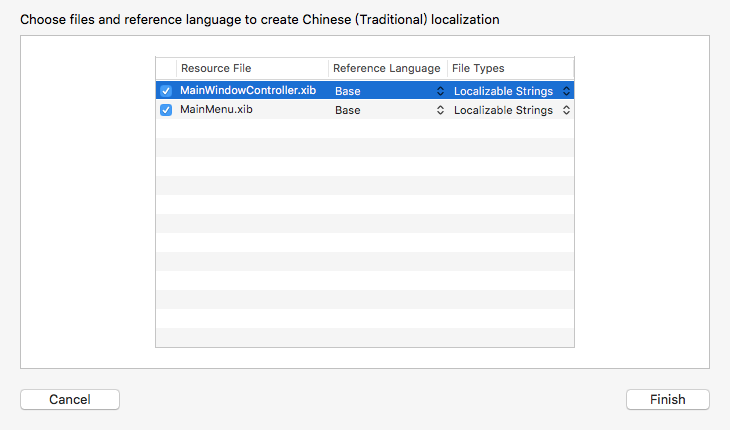Click the Finish button
730x430 pixels.
[668, 399]
